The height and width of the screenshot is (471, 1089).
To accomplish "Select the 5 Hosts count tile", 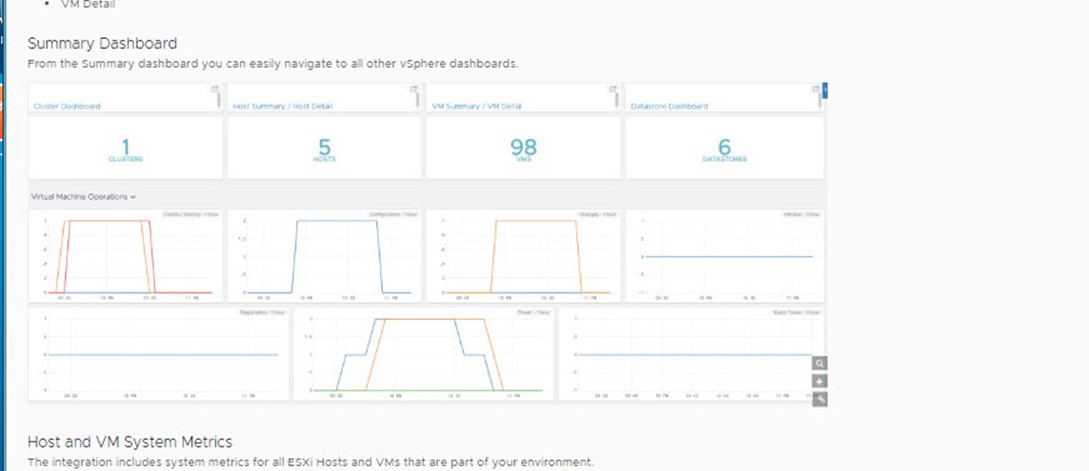I will tap(324, 149).
